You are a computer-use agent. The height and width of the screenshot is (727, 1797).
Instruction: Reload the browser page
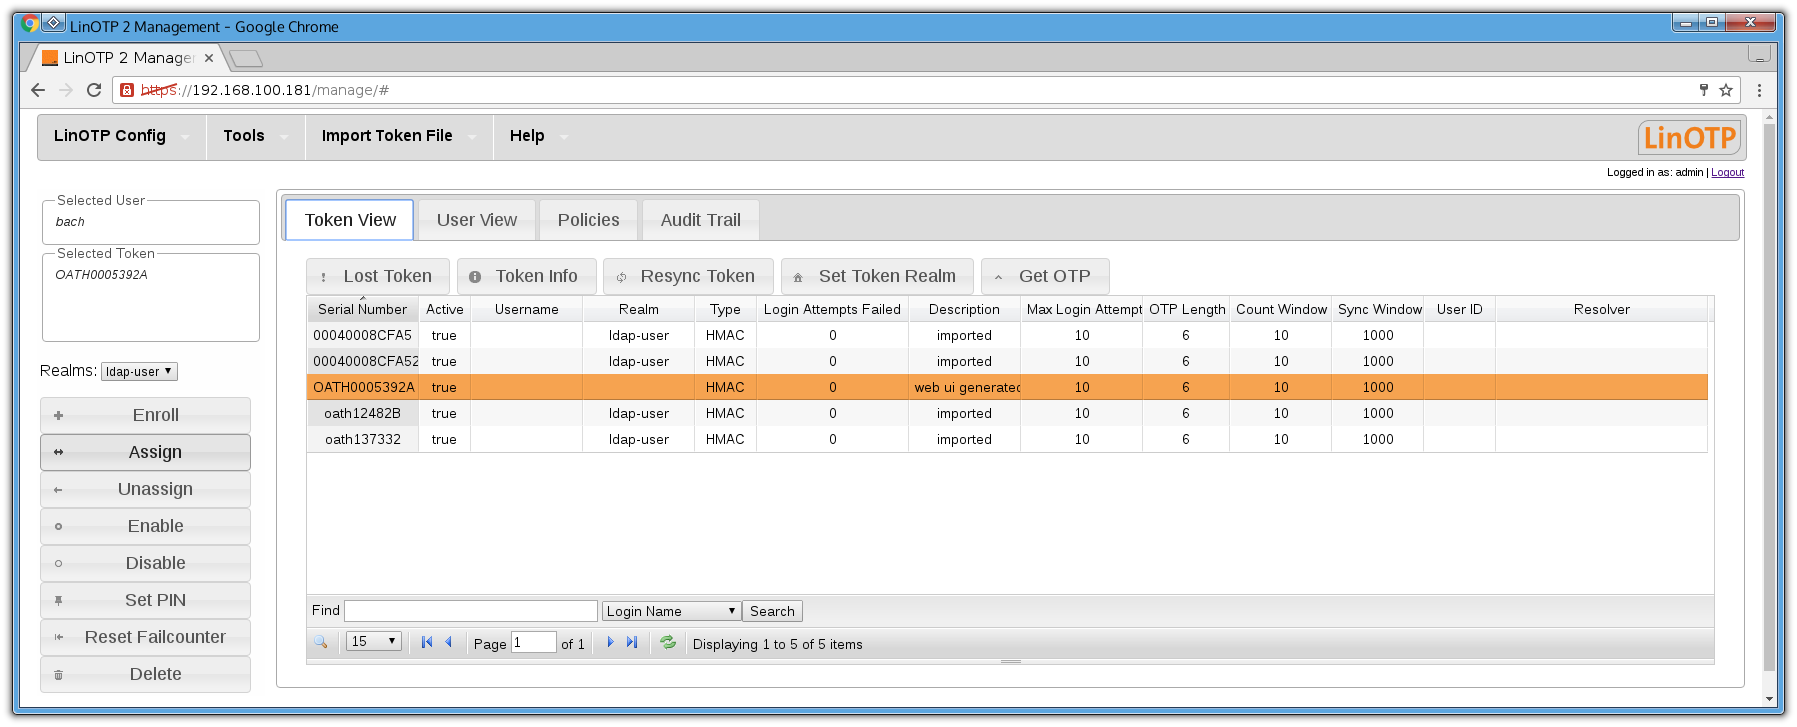coord(94,90)
